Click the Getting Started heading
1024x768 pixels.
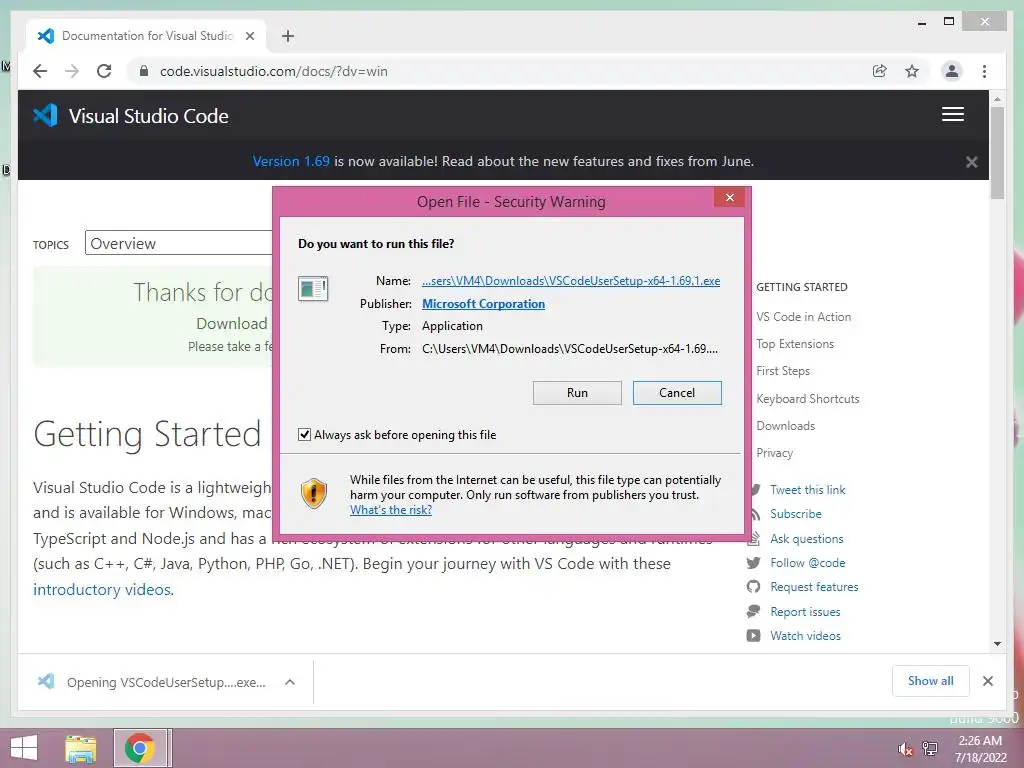pos(147,434)
